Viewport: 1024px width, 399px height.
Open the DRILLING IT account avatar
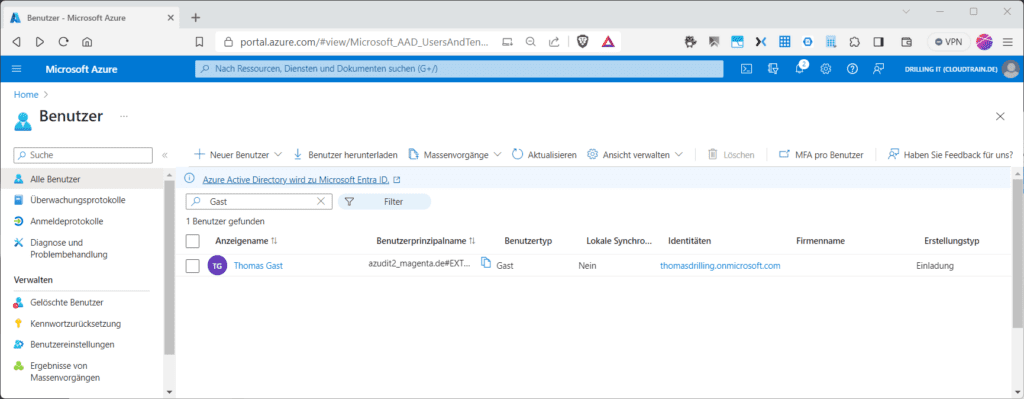point(1010,69)
